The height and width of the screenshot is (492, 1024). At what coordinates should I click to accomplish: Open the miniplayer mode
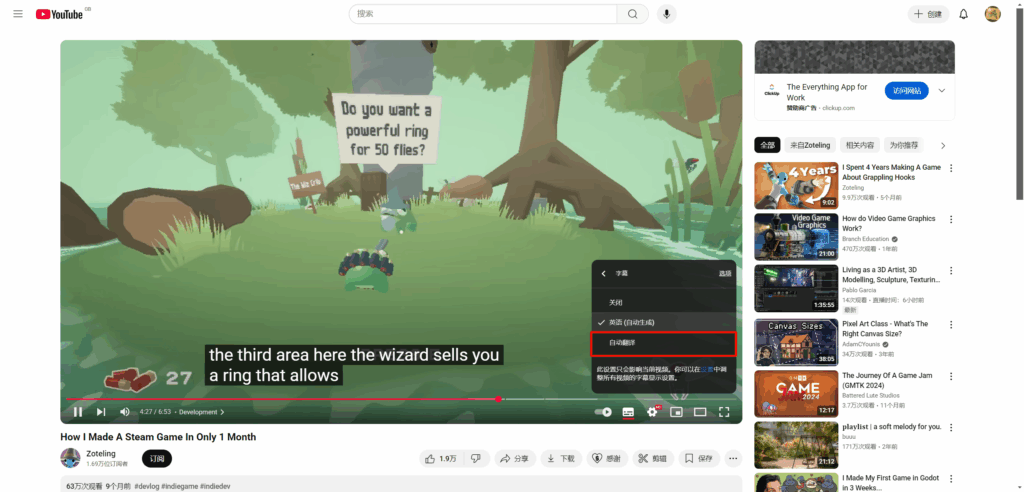click(677, 412)
